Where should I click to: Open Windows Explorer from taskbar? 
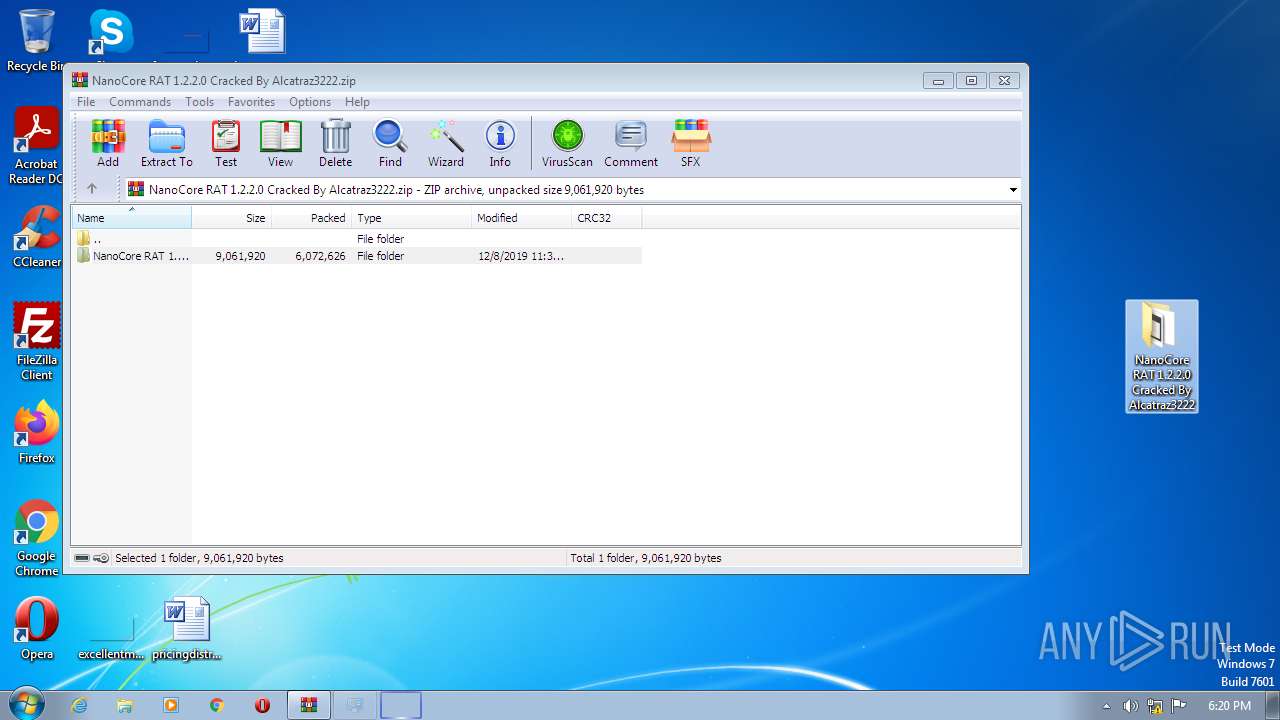click(125, 705)
